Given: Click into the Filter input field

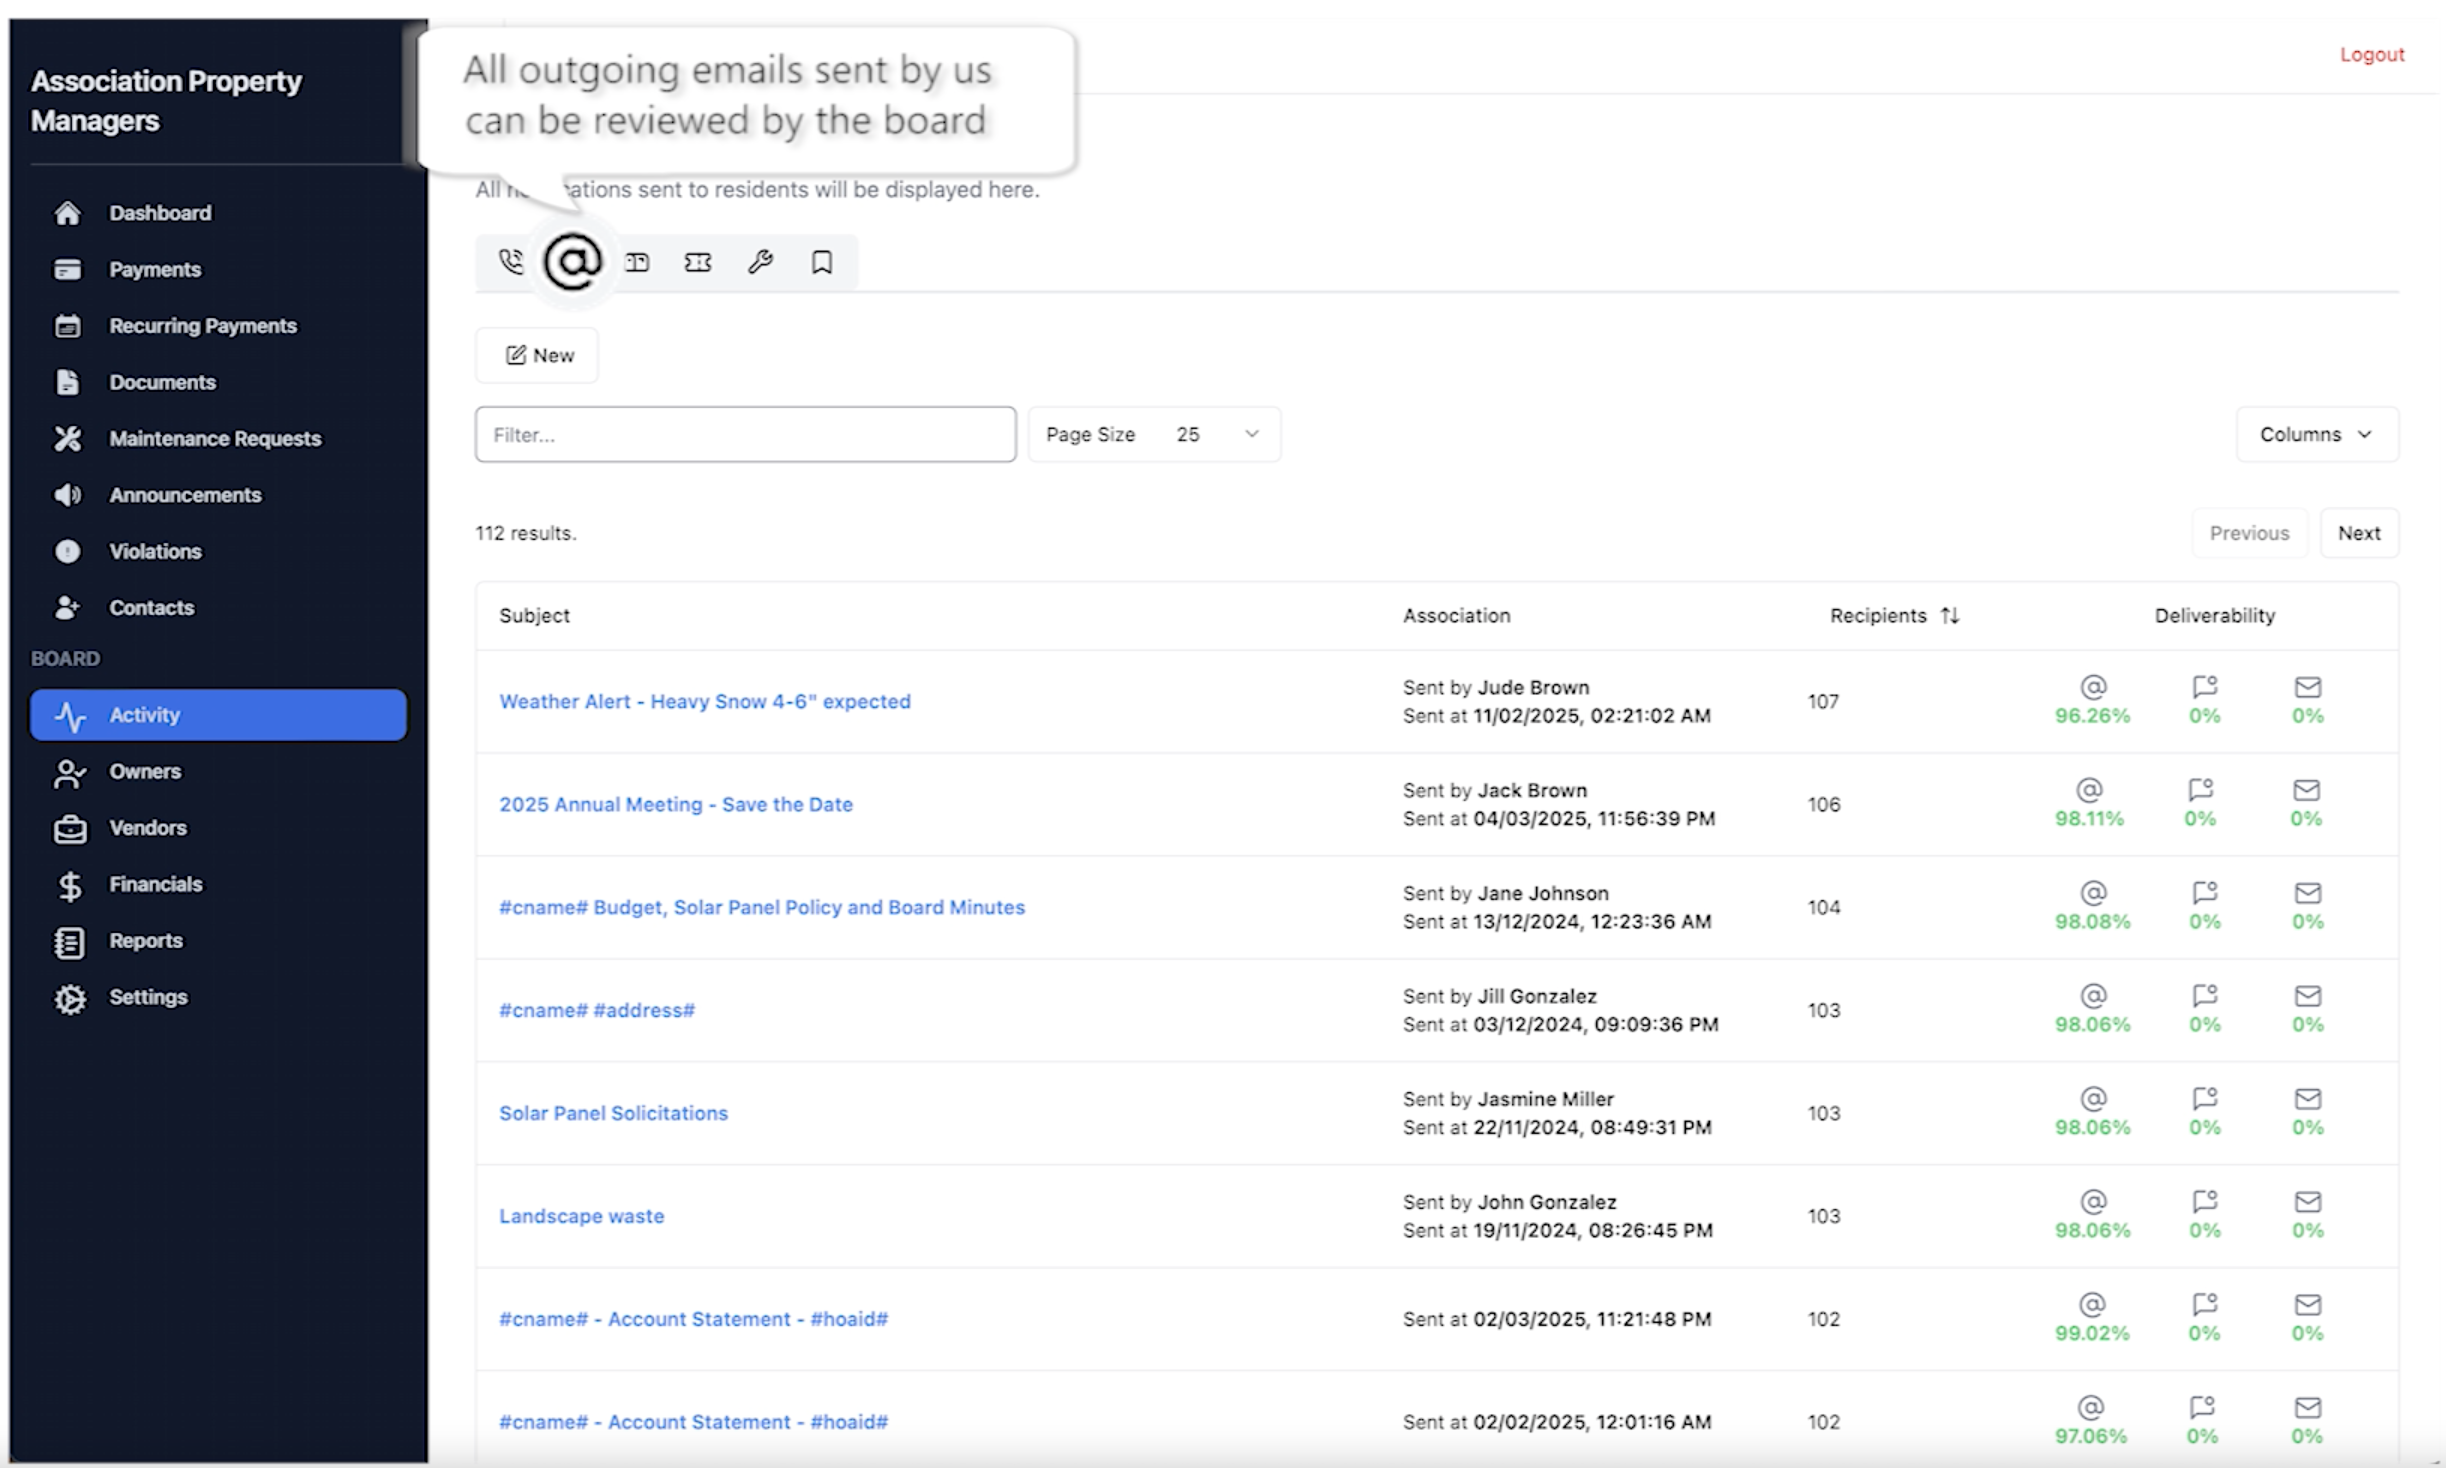Looking at the screenshot, I should [745, 434].
